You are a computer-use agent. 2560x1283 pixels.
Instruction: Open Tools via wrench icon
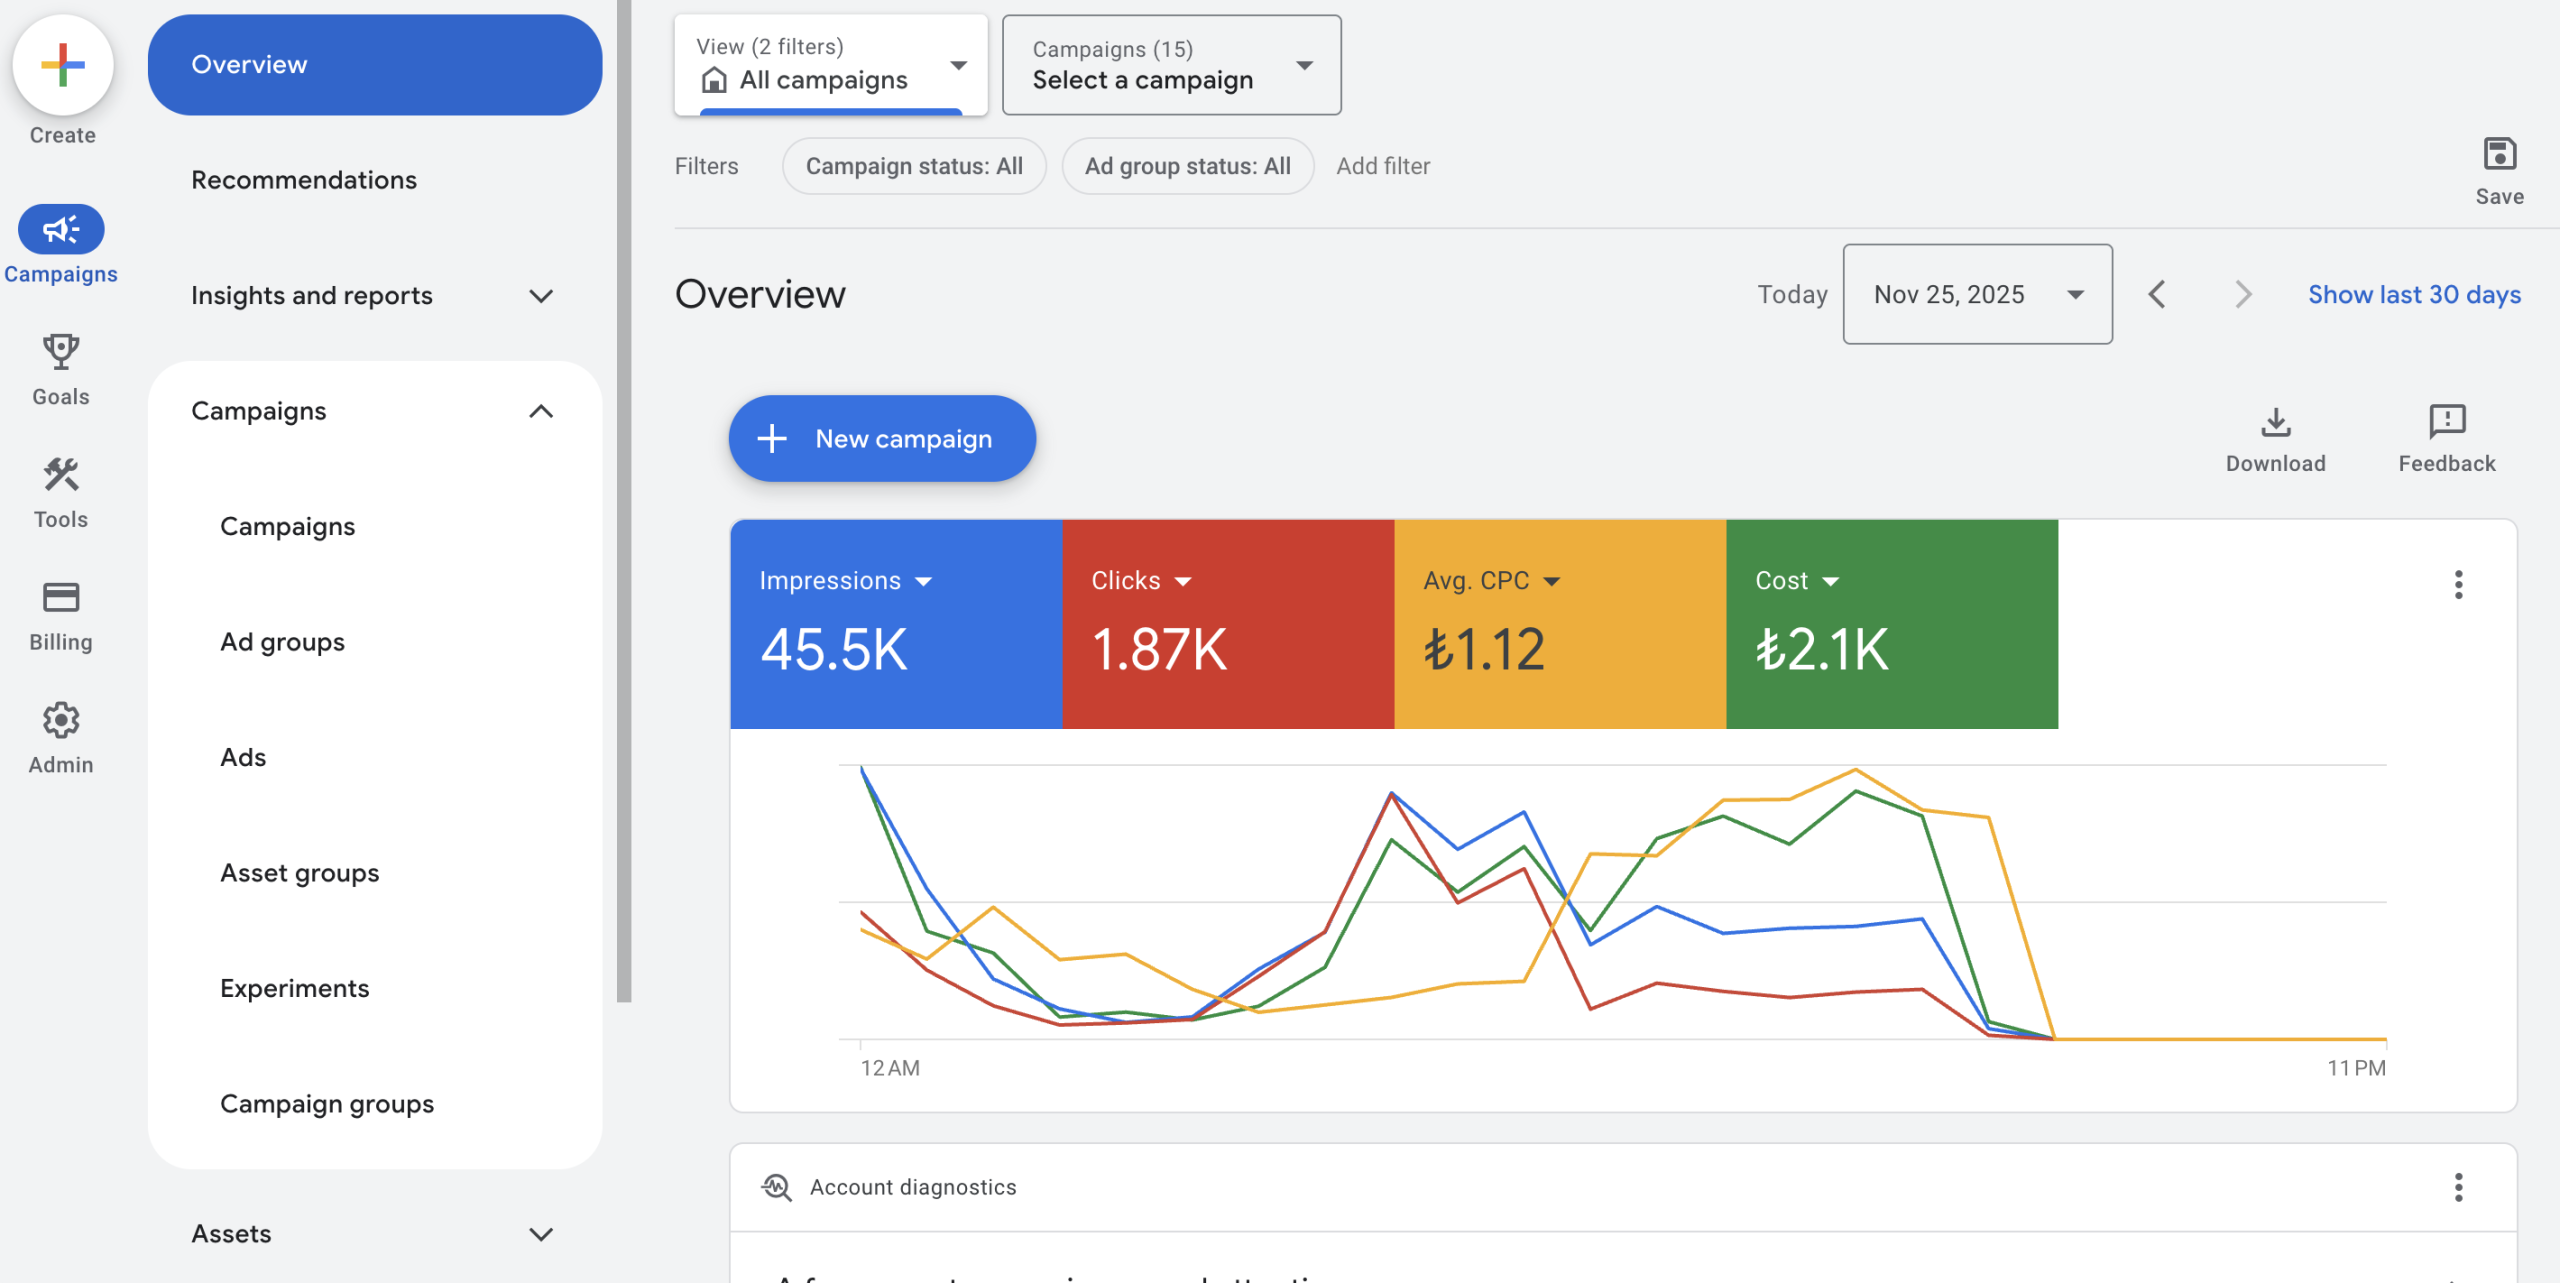tap(61, 475)
